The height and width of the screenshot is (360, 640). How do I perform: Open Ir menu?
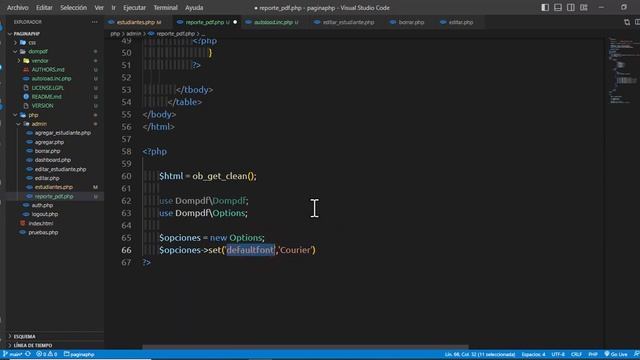point(113,7)
